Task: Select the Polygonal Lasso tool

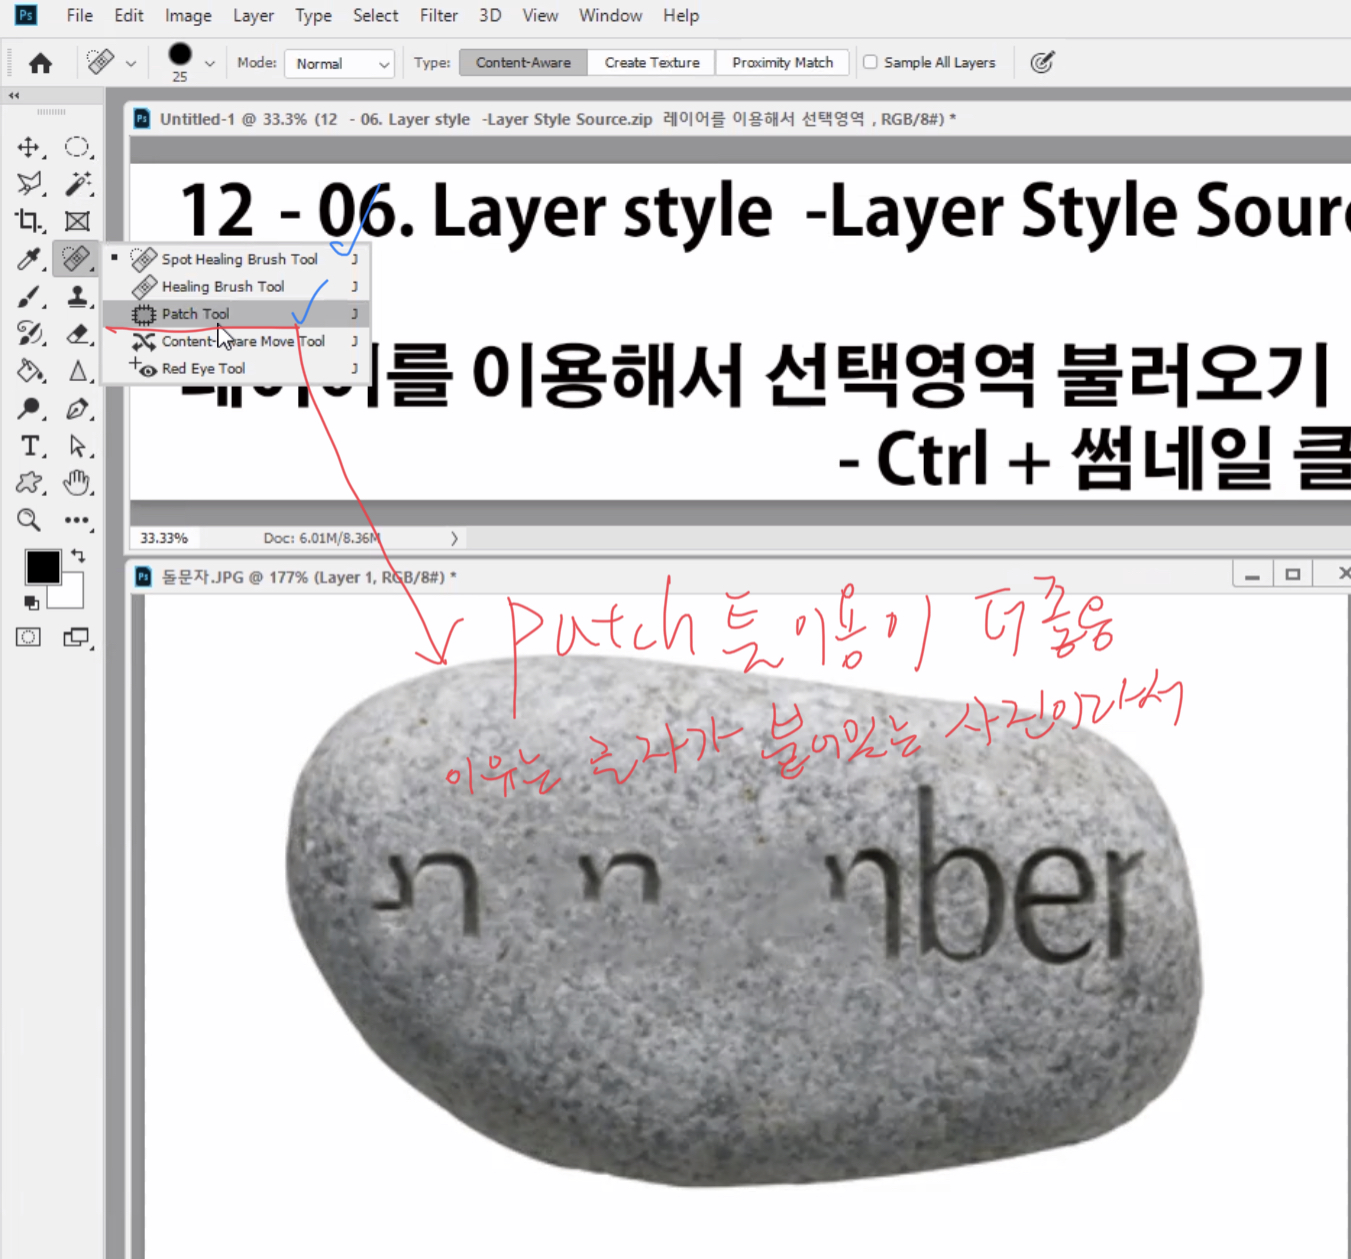Action: 29,184
